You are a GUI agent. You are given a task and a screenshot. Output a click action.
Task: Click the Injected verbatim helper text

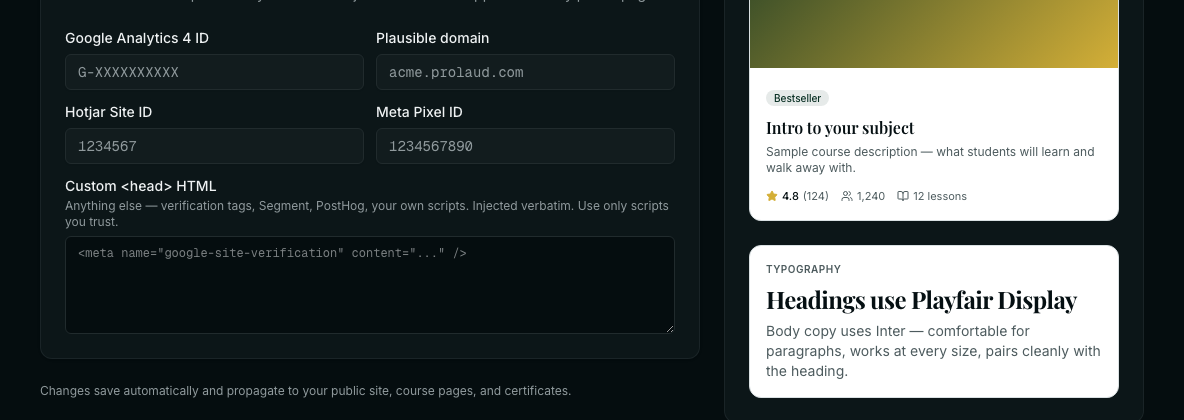[367, 214]
